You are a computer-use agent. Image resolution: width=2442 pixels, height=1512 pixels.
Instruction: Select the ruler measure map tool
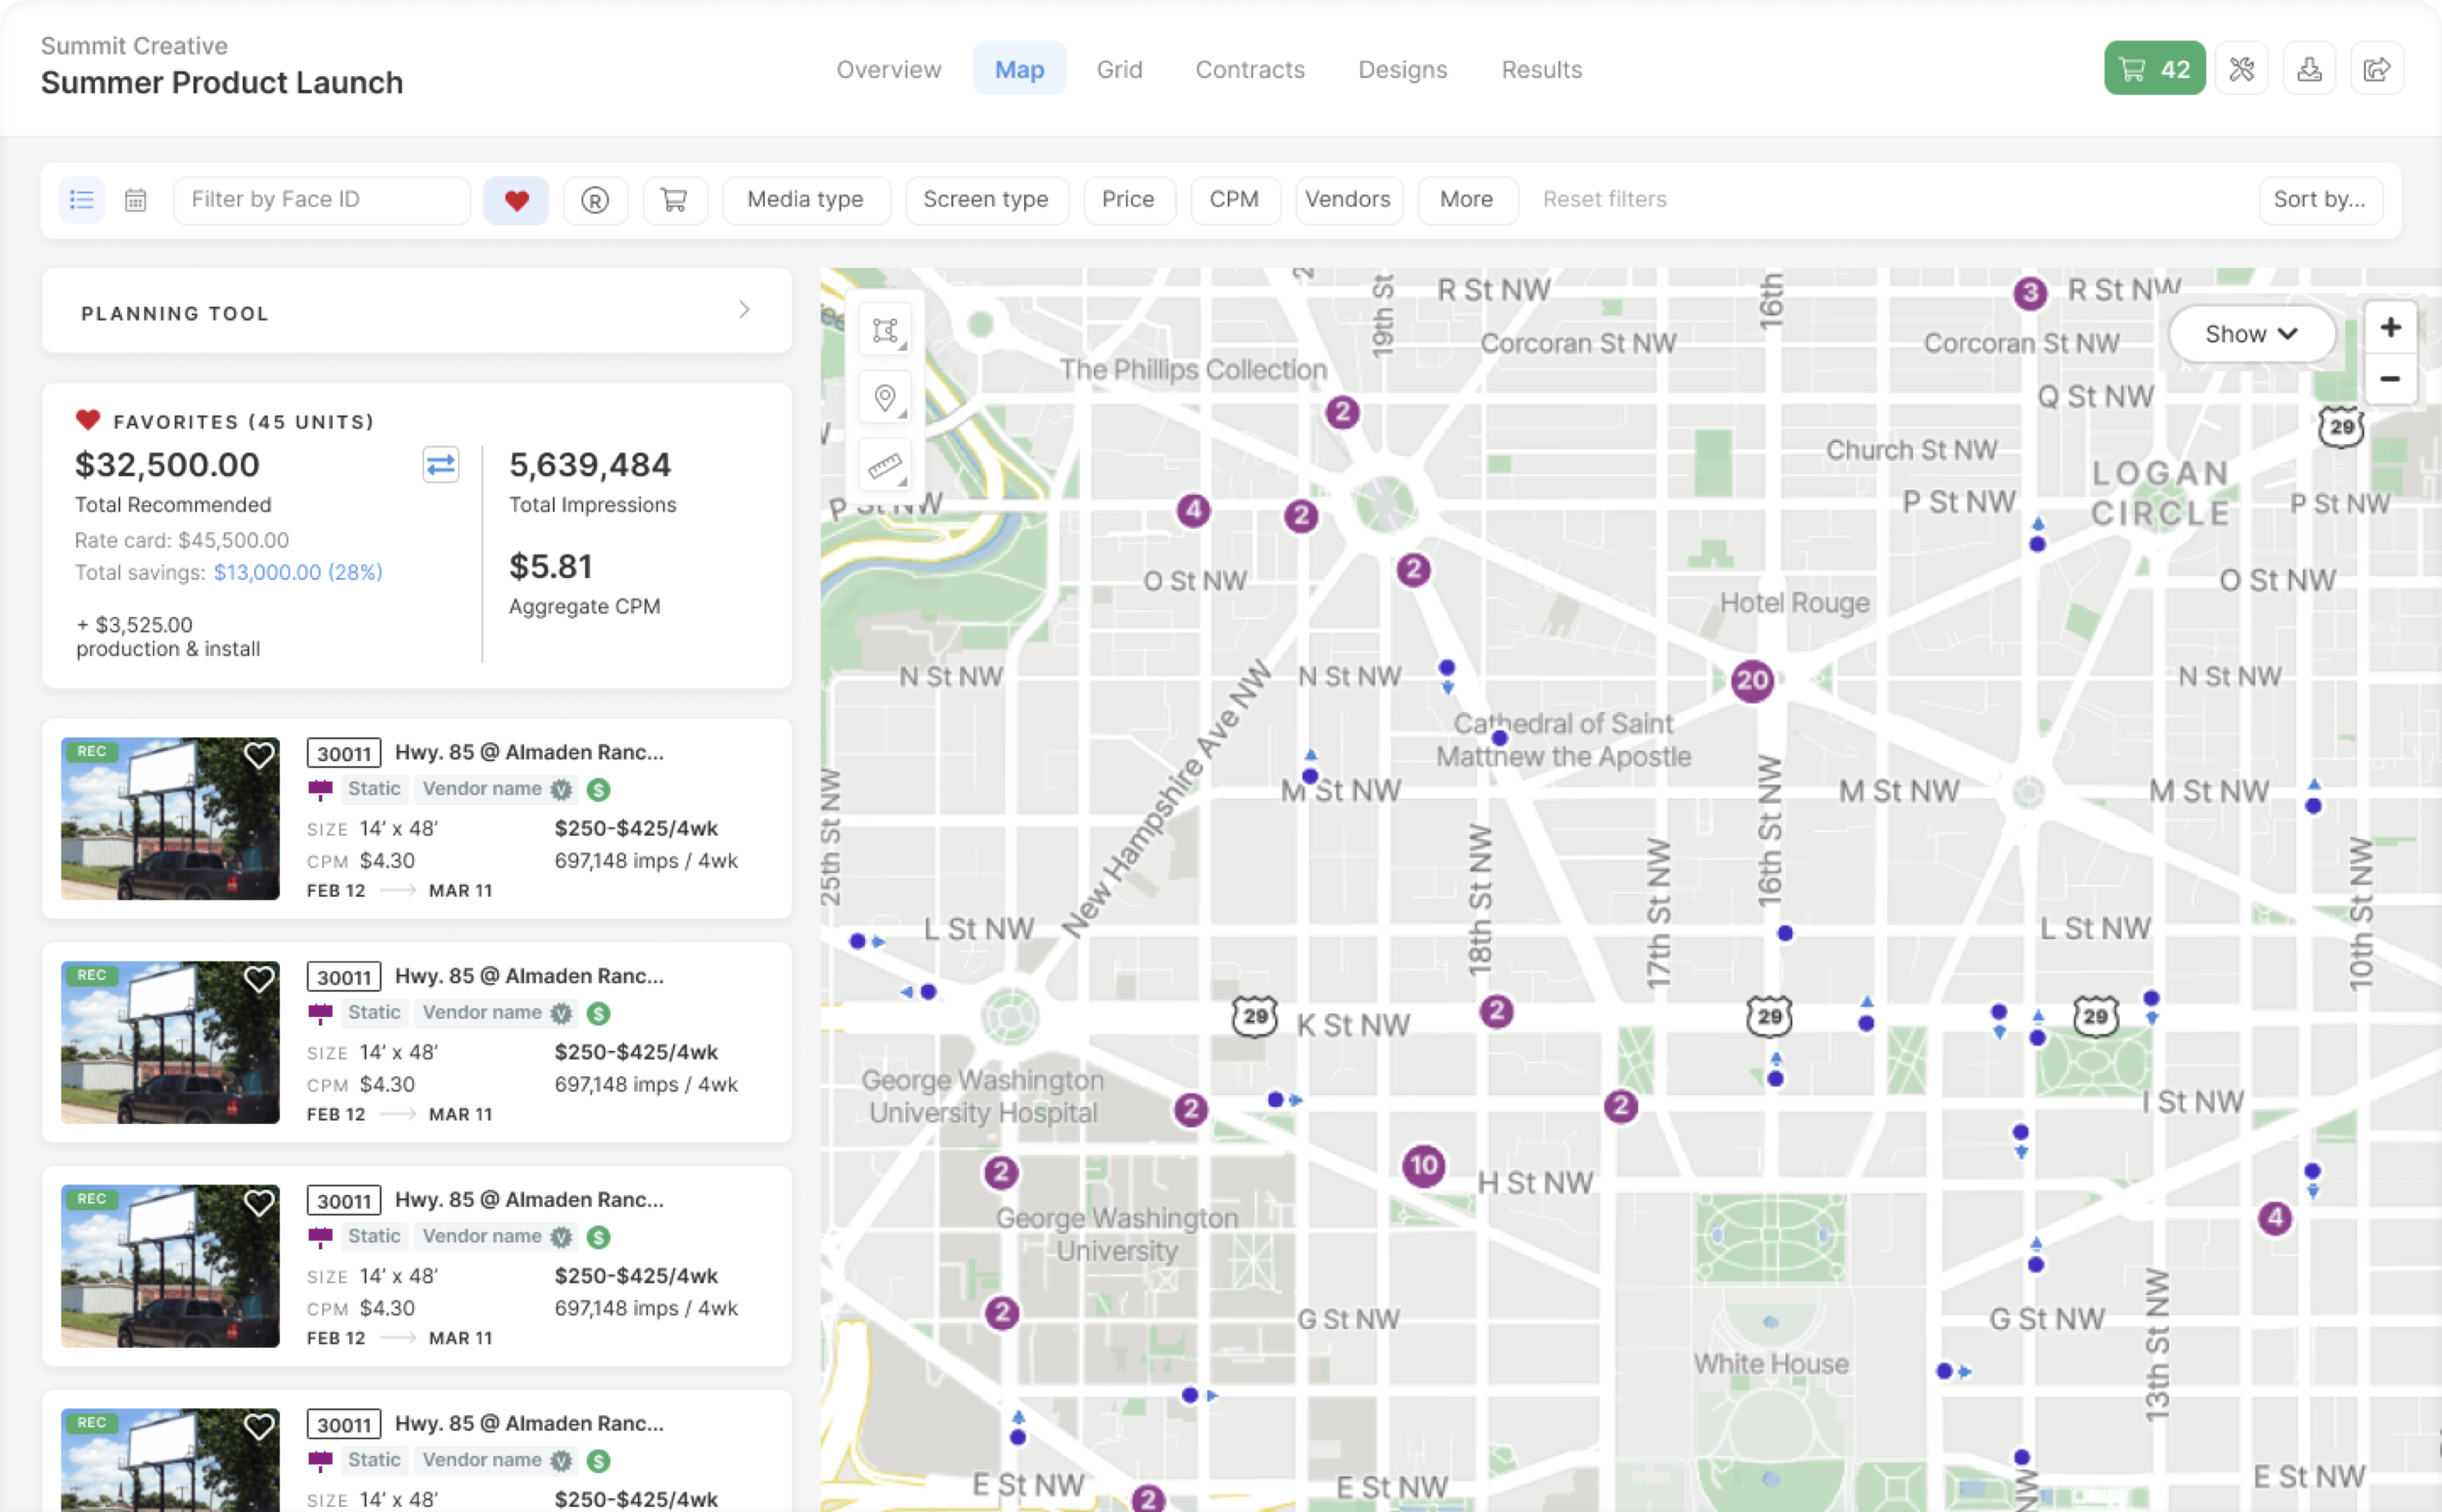pos(885,466)
